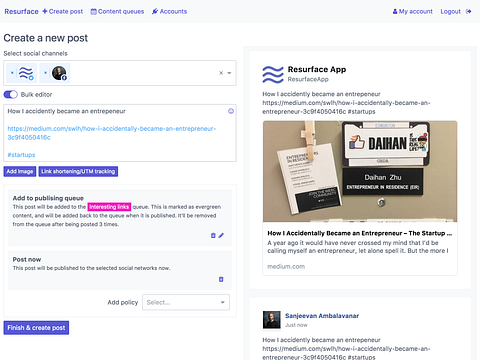Screen dimensions: 480x360
Task: Toggle the Bulk editor switch
Action: 11,95
